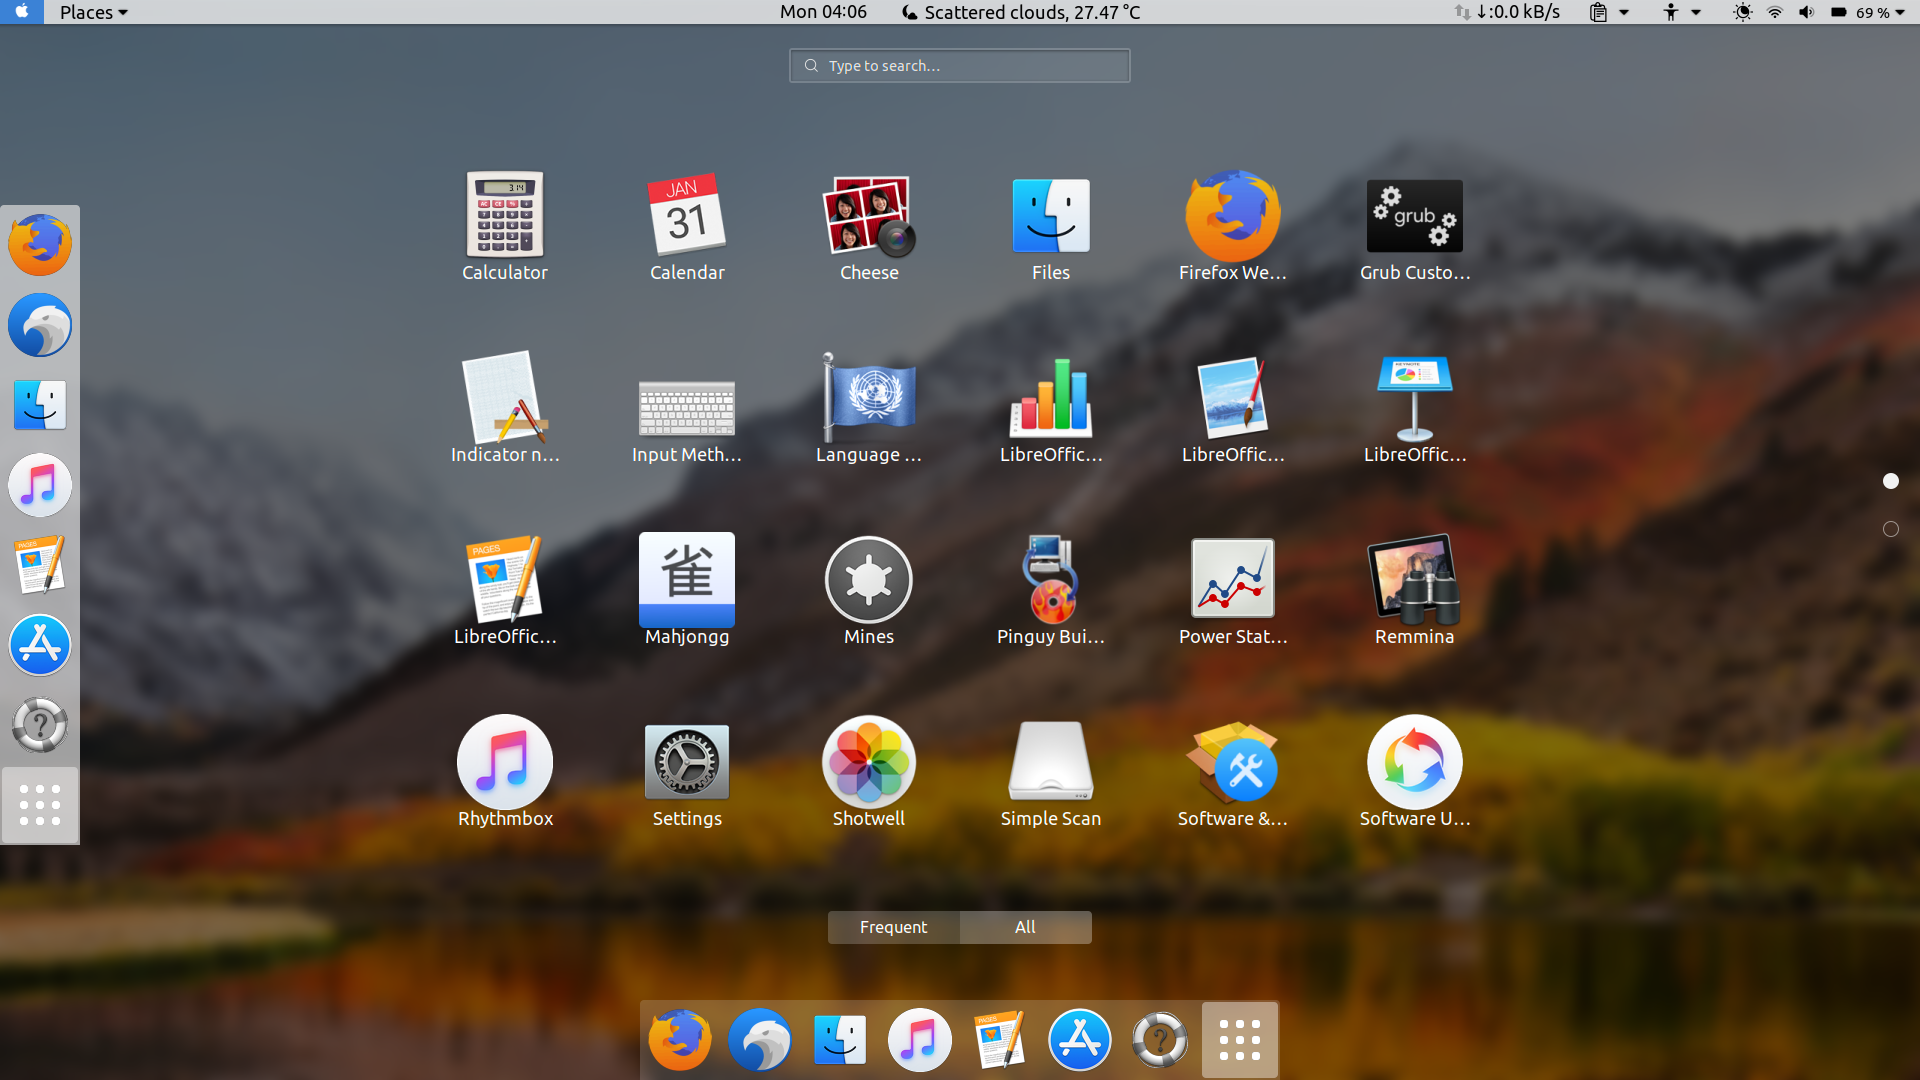Mute audio via the speaker icon
The image size is (1920, 1080).
click(x=1806, y=12)
